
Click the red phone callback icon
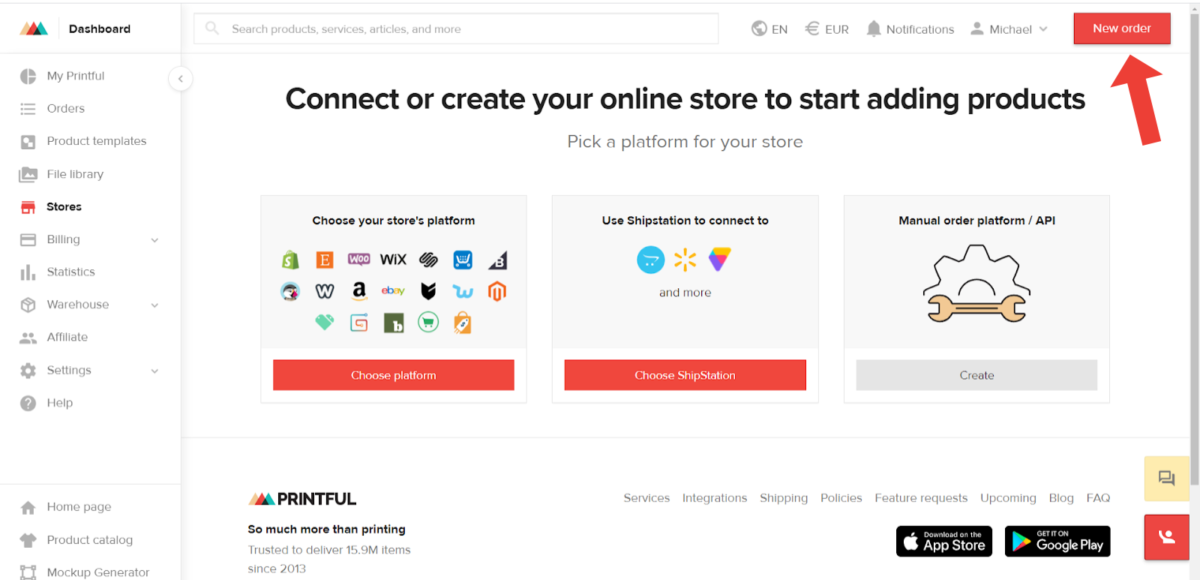click(x=1166, y=537)
